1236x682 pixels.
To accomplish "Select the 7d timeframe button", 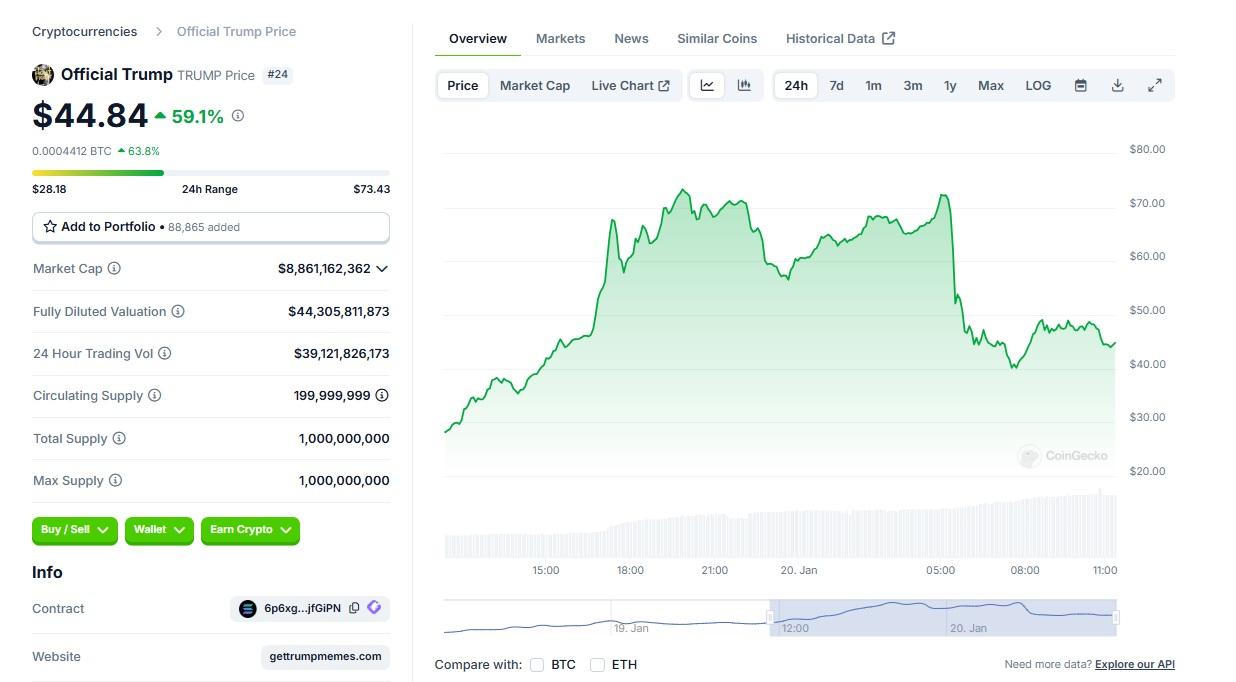I will coord(836,85).
